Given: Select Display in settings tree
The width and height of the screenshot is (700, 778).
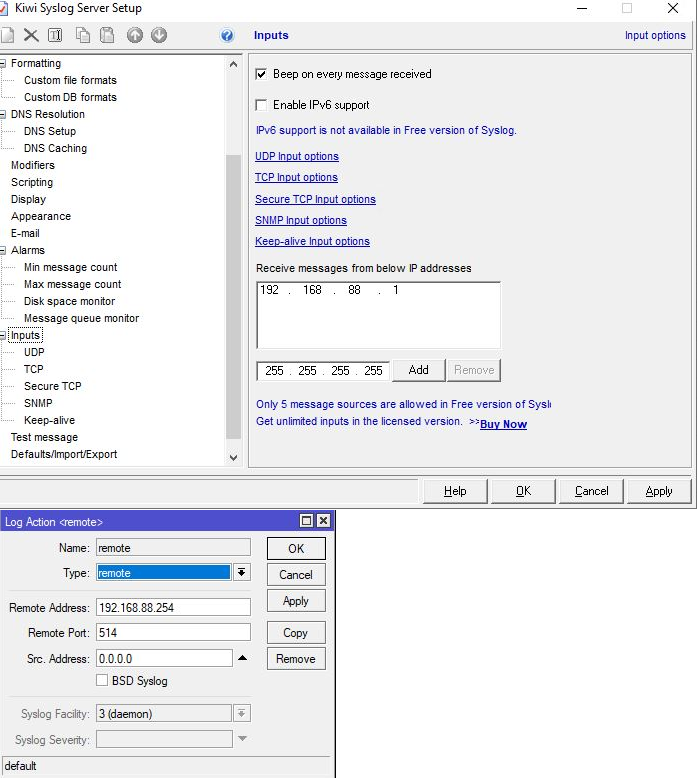Looking at the screenshot, I should 28,199.
